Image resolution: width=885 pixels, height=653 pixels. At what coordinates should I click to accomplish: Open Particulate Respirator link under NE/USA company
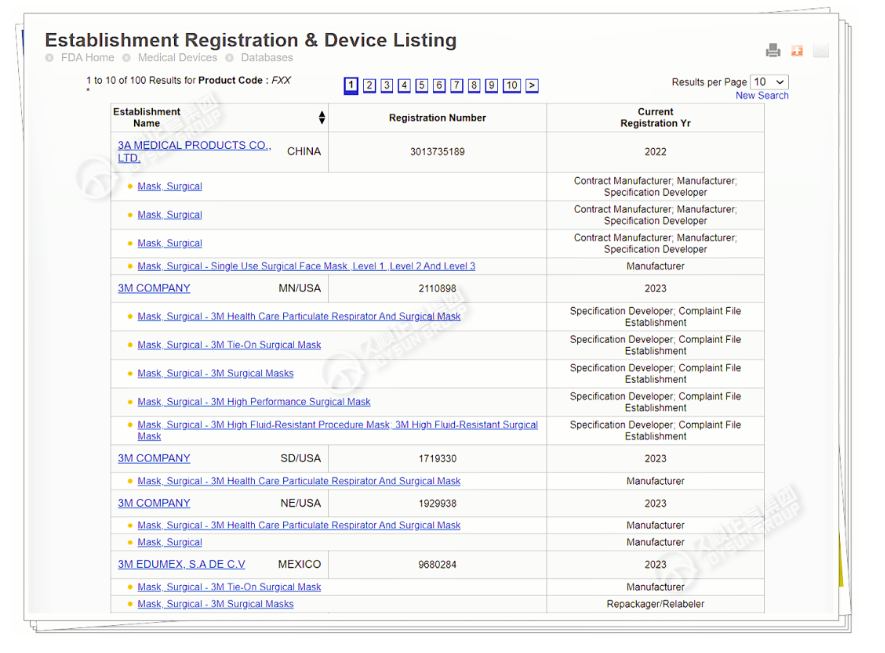[x=299, y=525]
